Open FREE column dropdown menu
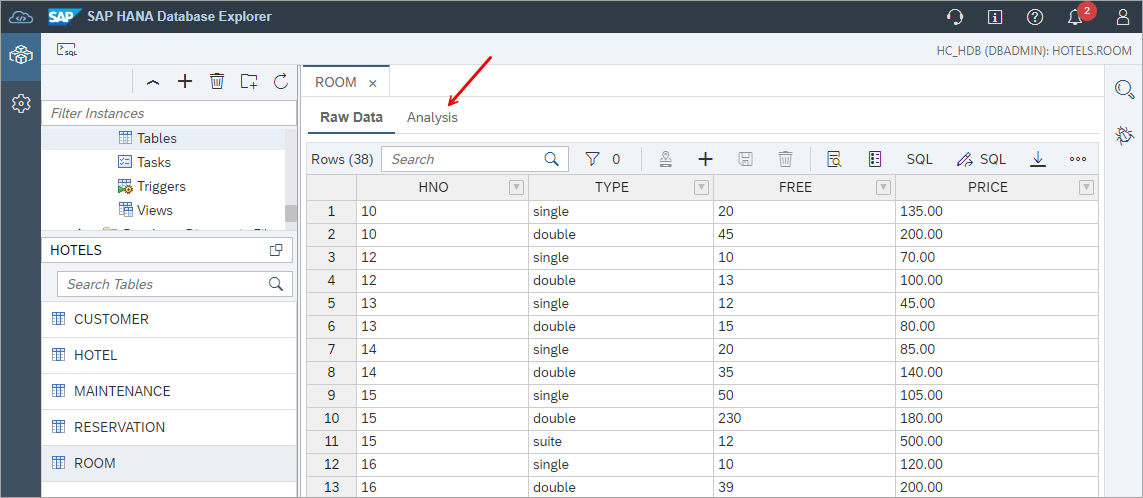1143x498 pixels. [883, 188]
